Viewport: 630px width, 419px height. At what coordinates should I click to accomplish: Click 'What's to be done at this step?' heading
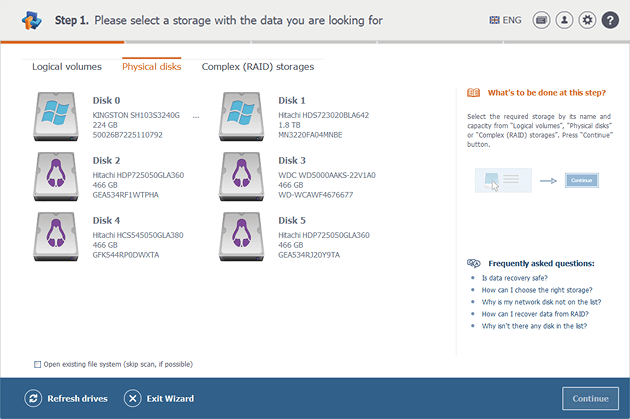point(546,93)
